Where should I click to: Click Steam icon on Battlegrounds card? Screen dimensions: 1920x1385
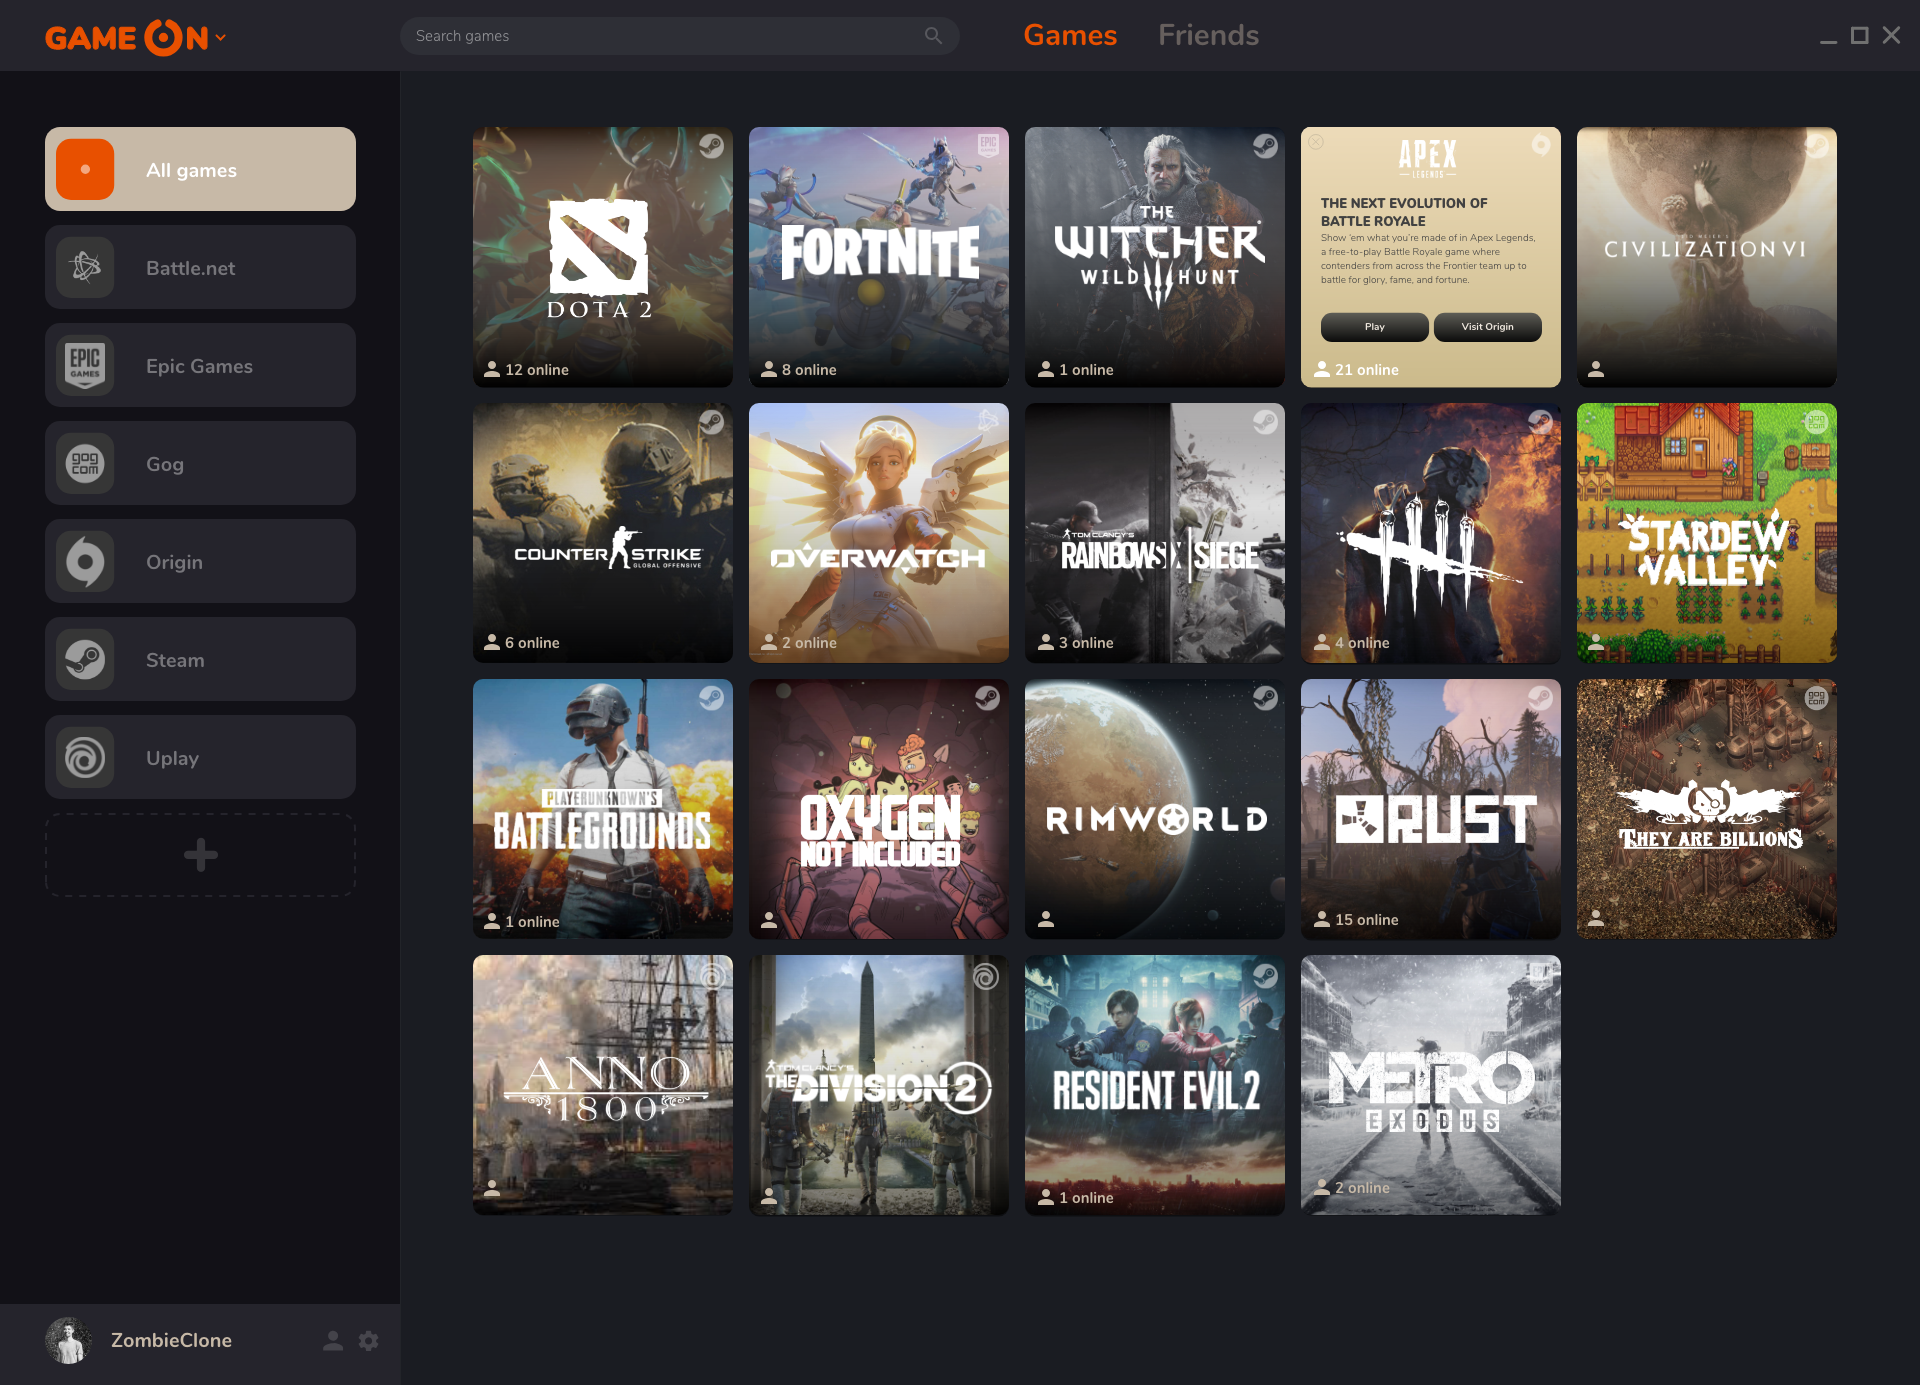coord(711,698)
